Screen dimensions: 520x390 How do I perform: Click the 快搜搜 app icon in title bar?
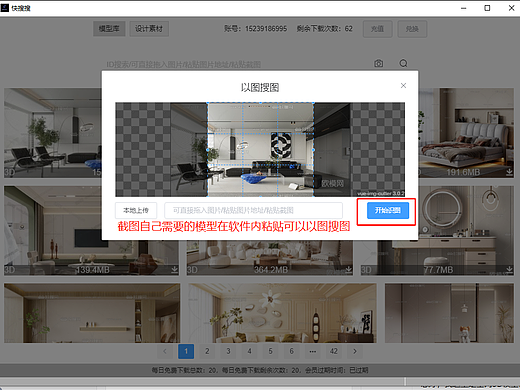[x=5, y=8]
